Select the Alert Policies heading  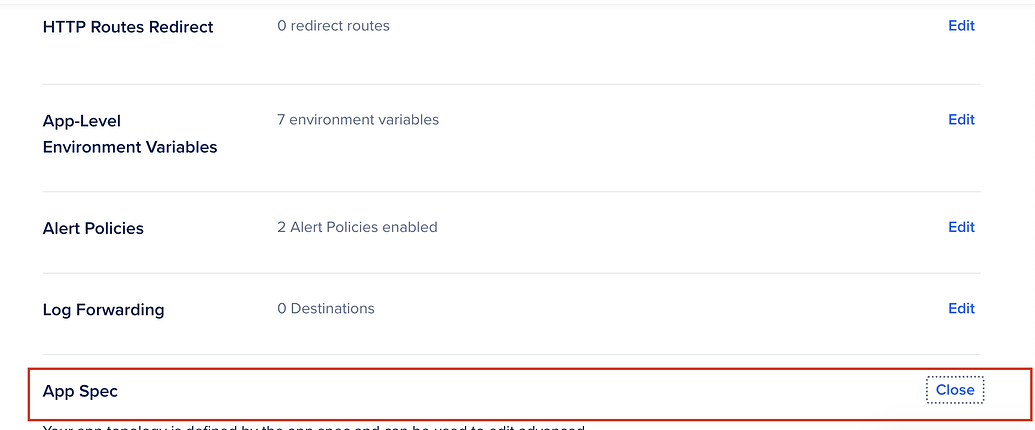93,229
